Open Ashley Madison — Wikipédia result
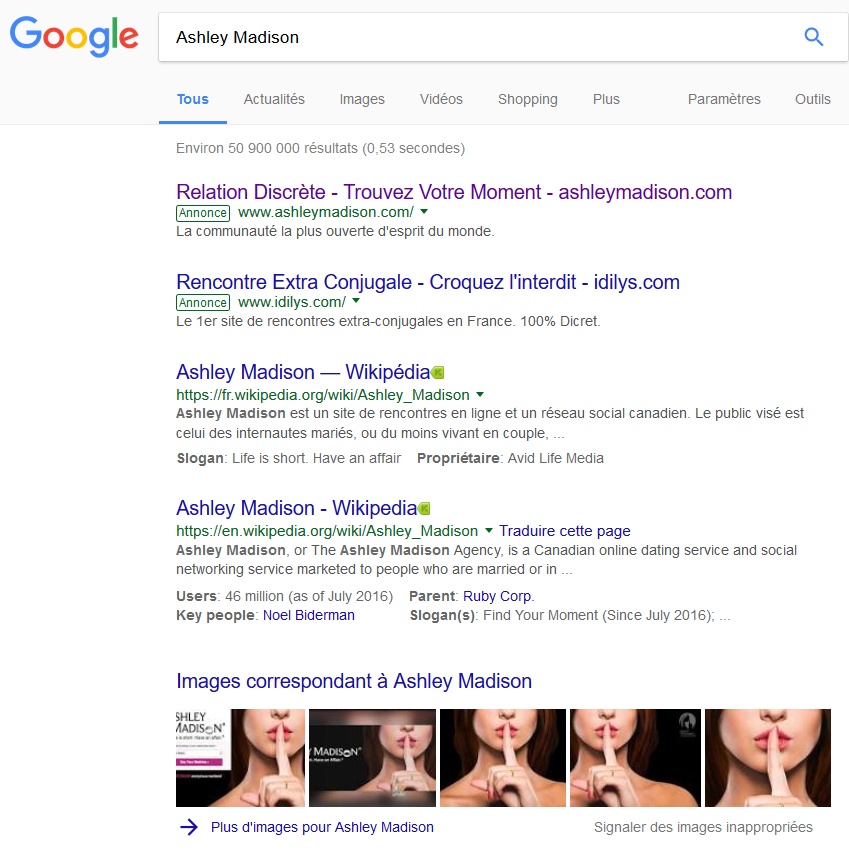Viewport: 849px width, 868px height. 303,372
